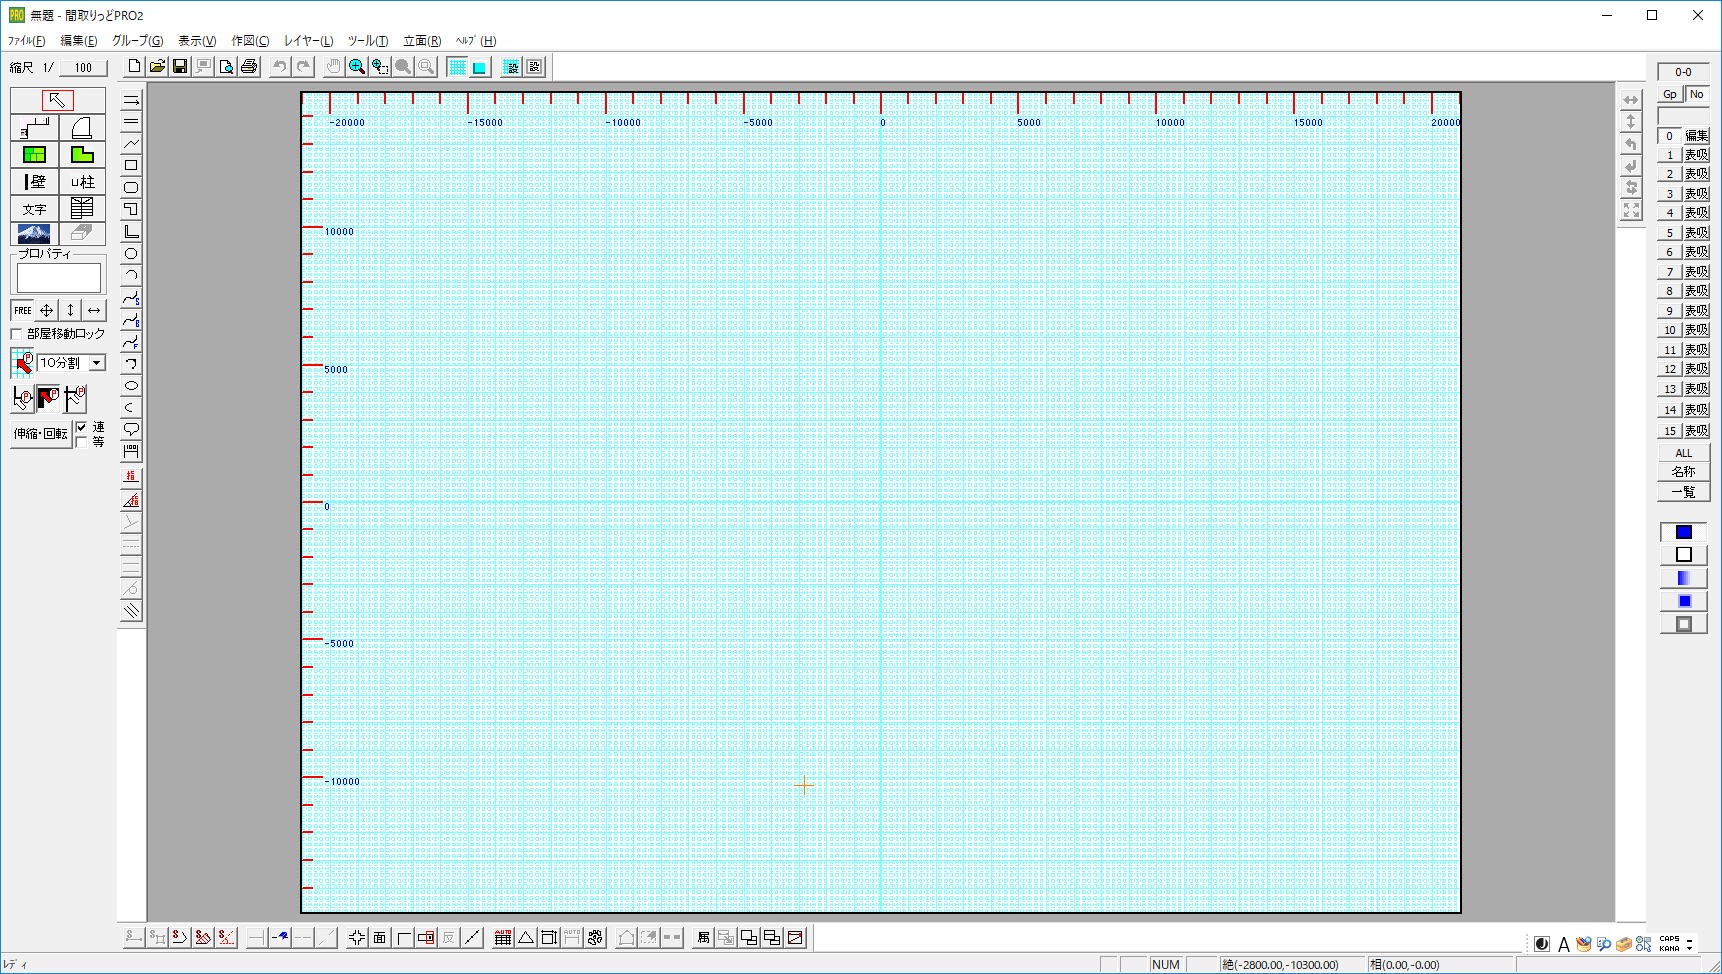Click the ALL layers button

(x=1684, y=453)
